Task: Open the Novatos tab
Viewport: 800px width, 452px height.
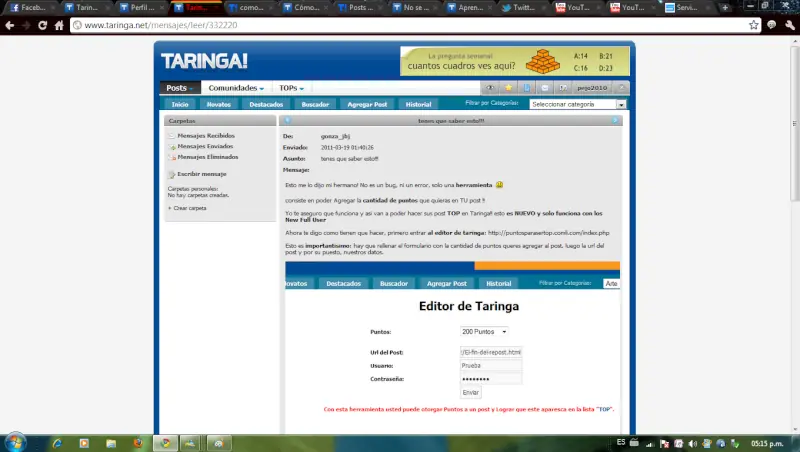Action: pos(218,104)
